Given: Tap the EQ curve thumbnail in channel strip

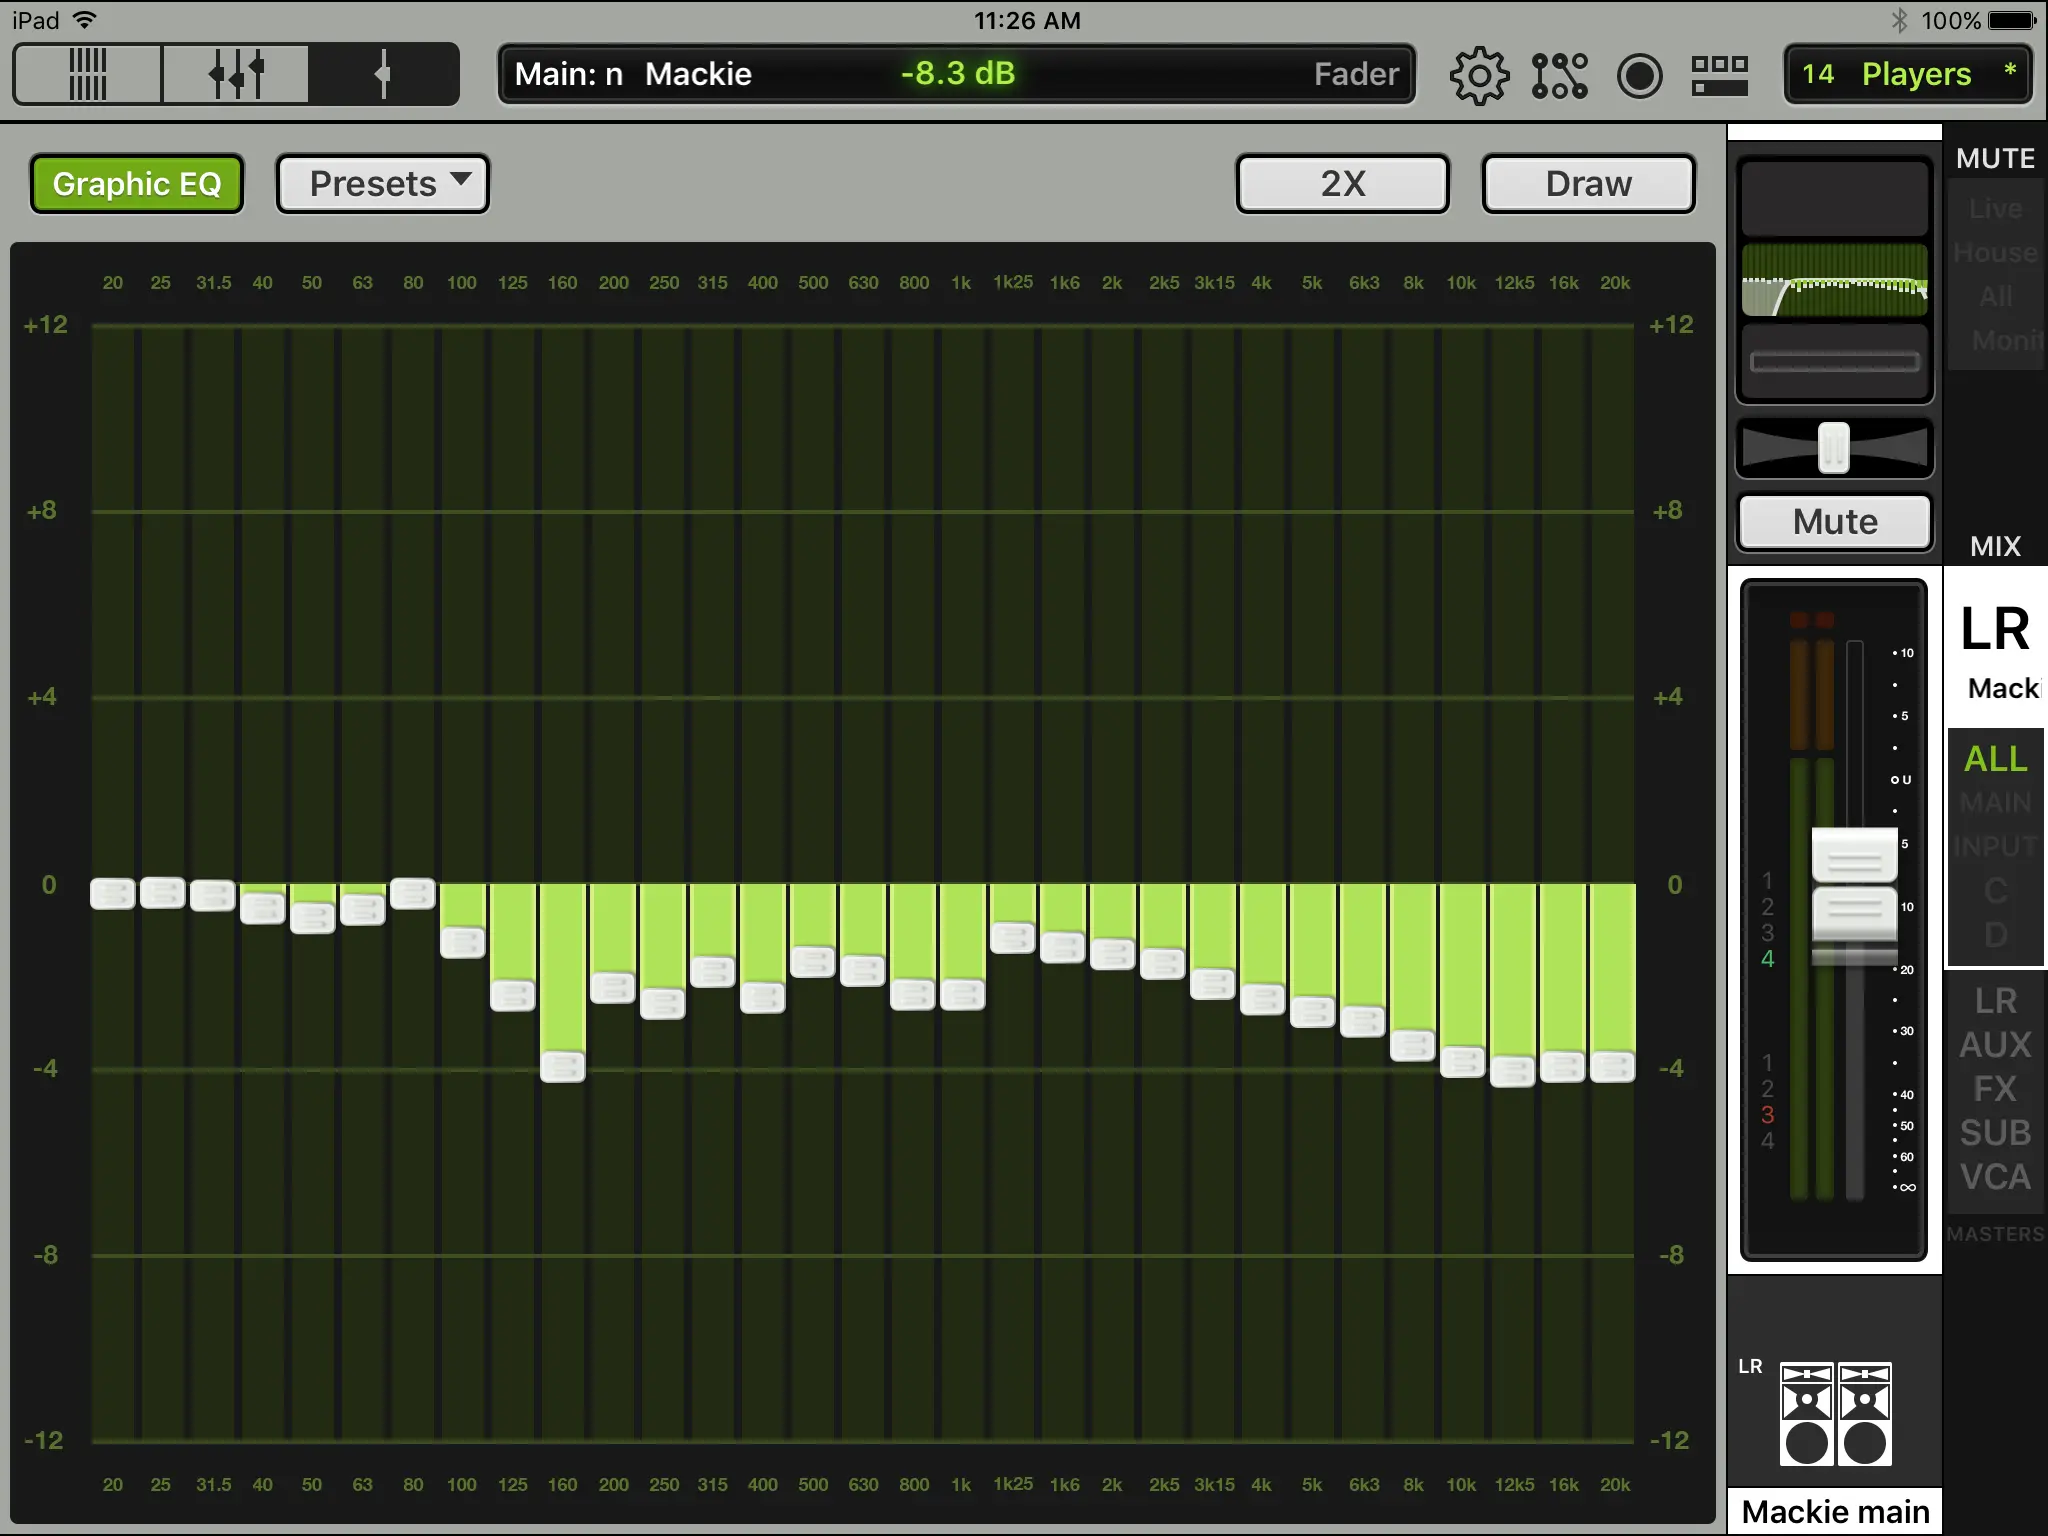Looking at the screenshot, I should coord(1834,280).
